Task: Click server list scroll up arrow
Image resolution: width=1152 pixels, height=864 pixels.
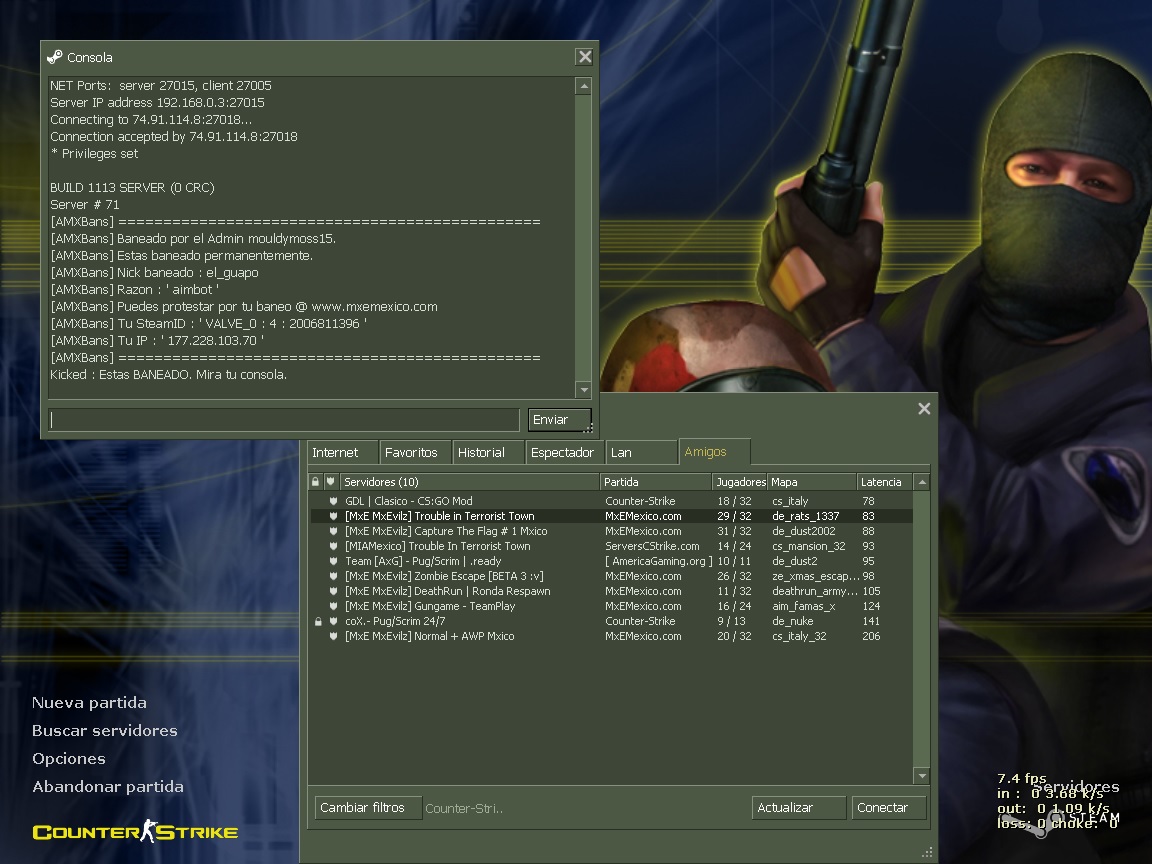Action: tap(922, 482)
